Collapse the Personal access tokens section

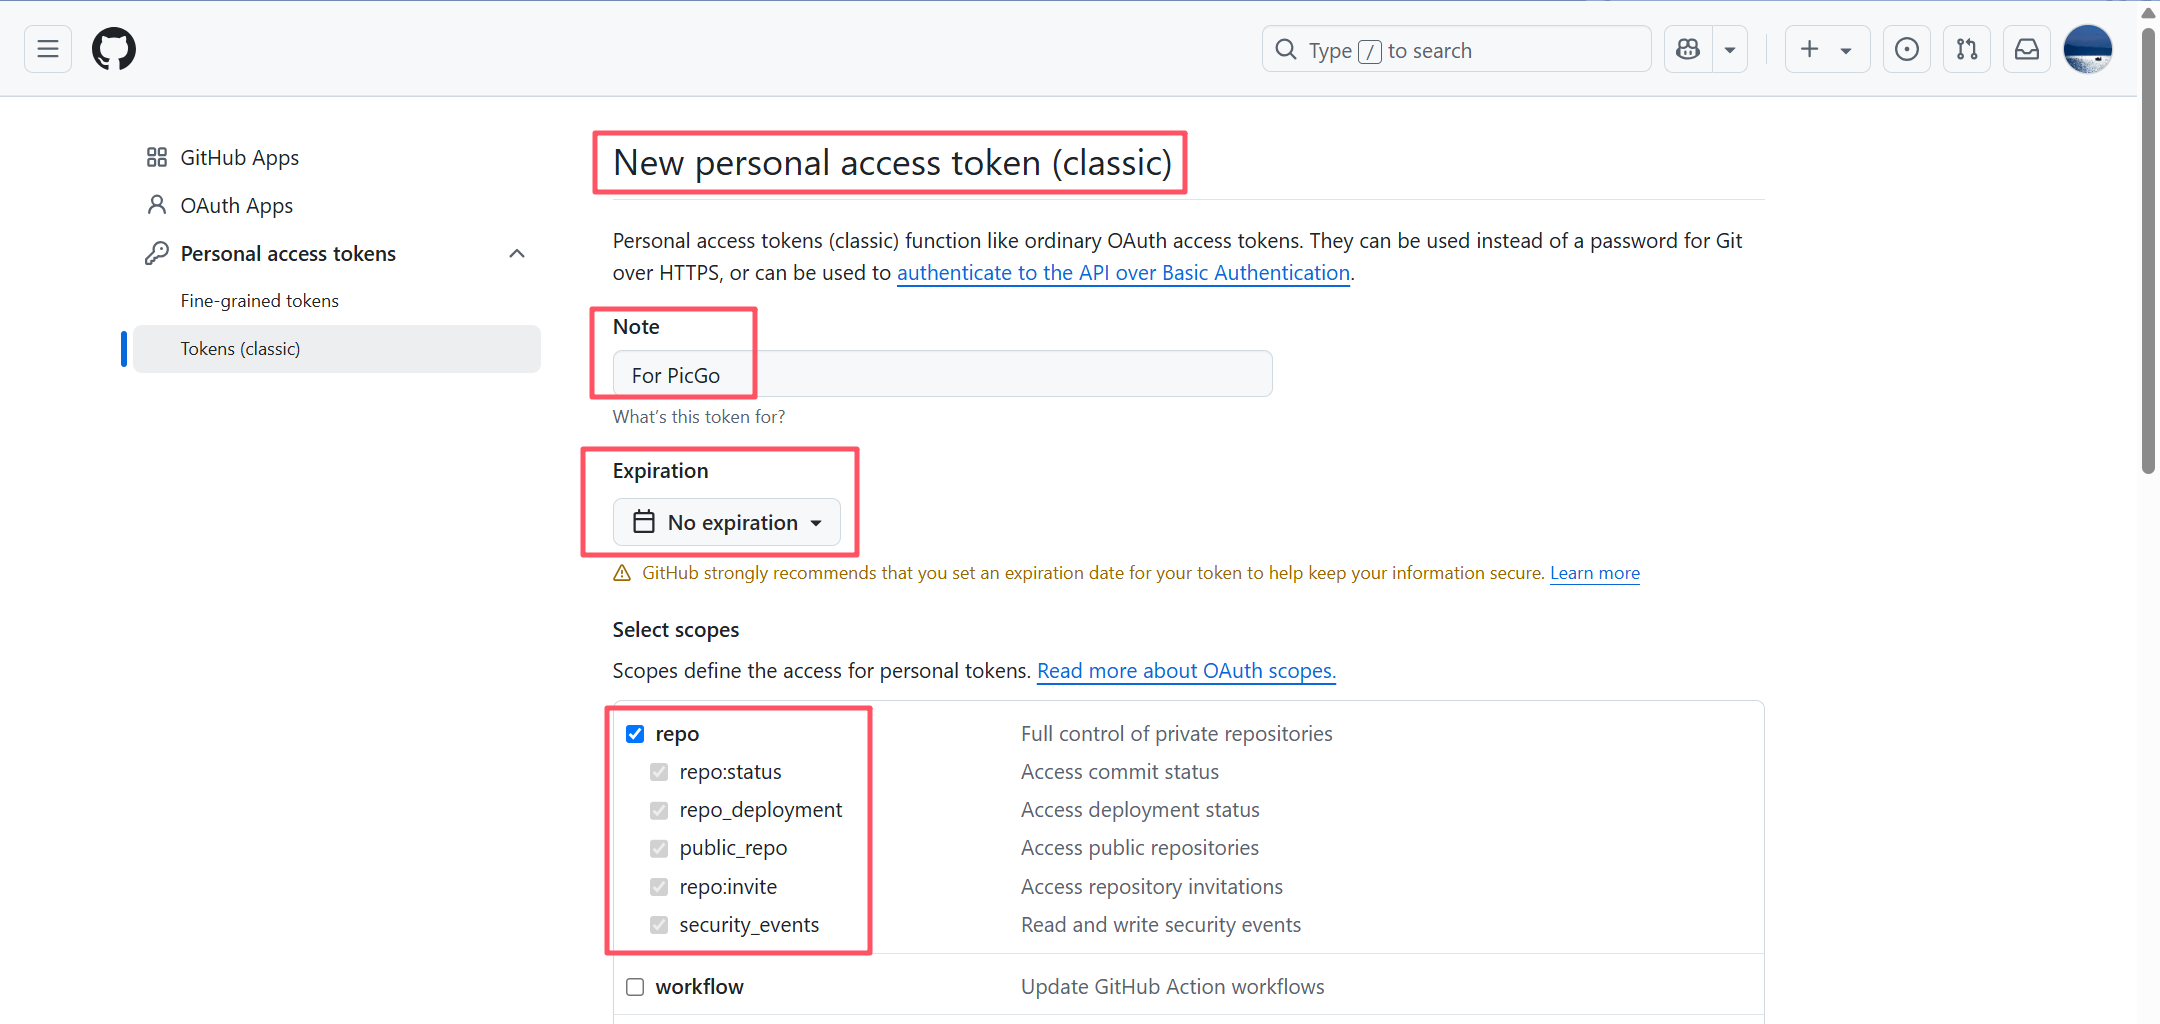coord(517,254)
